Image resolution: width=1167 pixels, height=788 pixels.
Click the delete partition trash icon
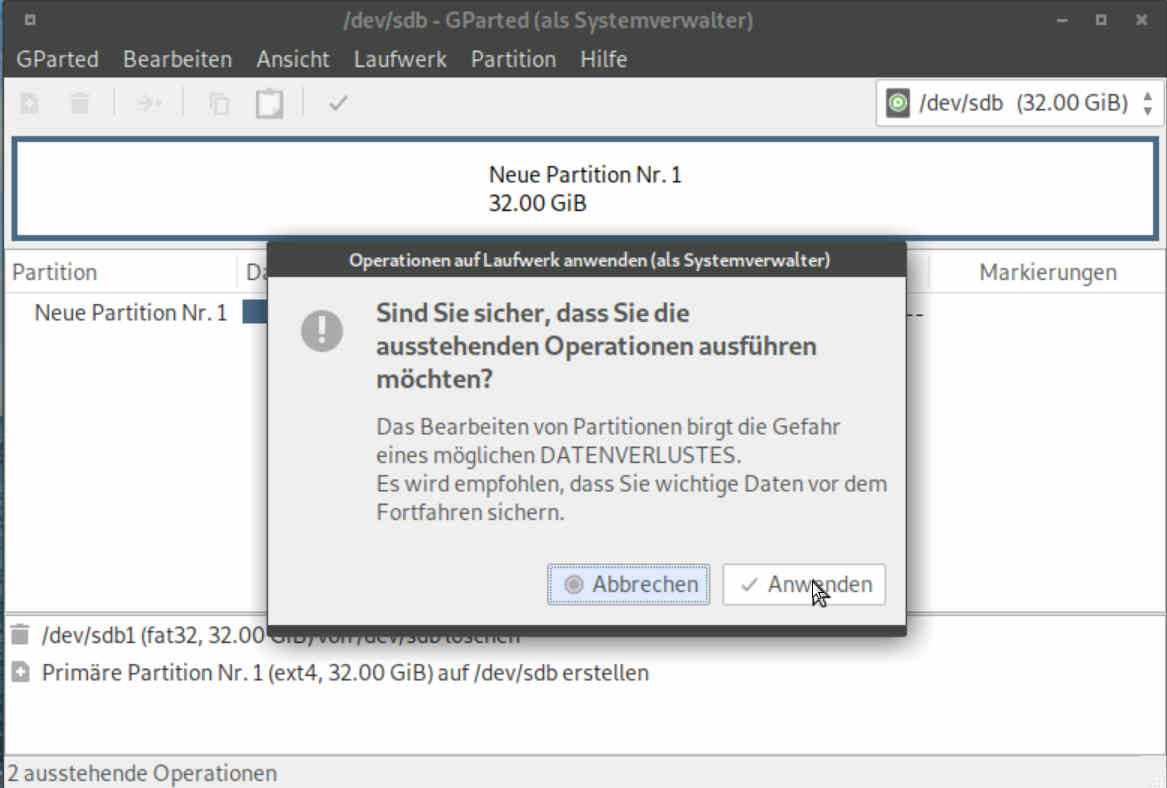pyautogui.click(x=80, y=103)
